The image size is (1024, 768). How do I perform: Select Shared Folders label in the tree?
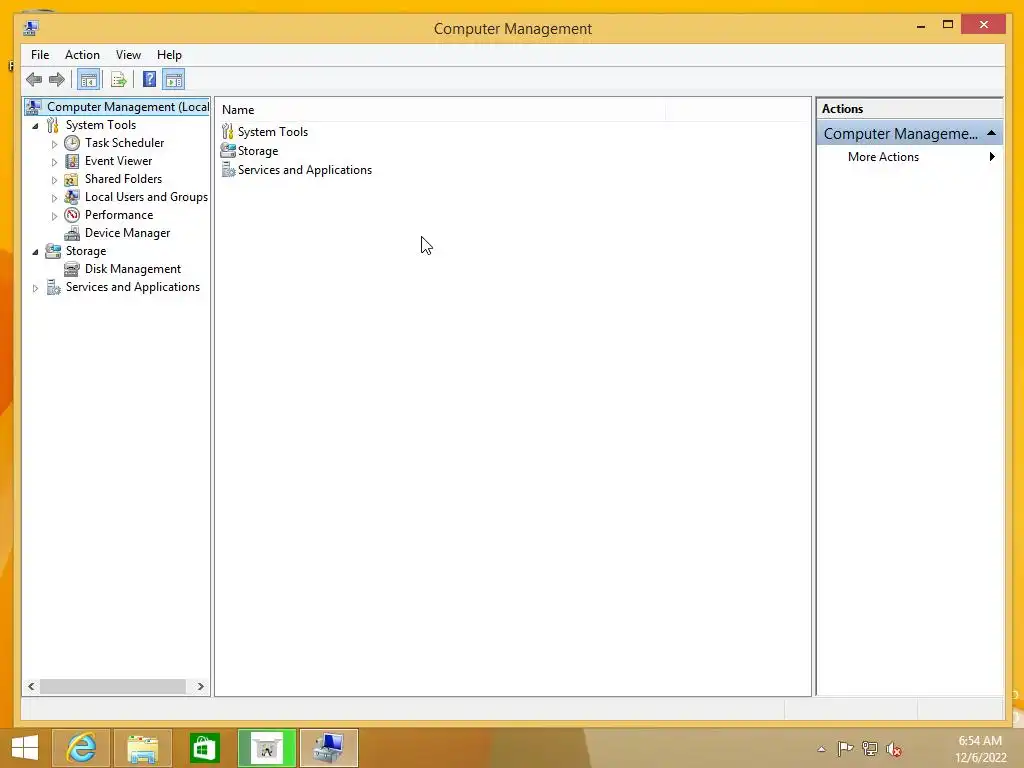click(123, 179)
